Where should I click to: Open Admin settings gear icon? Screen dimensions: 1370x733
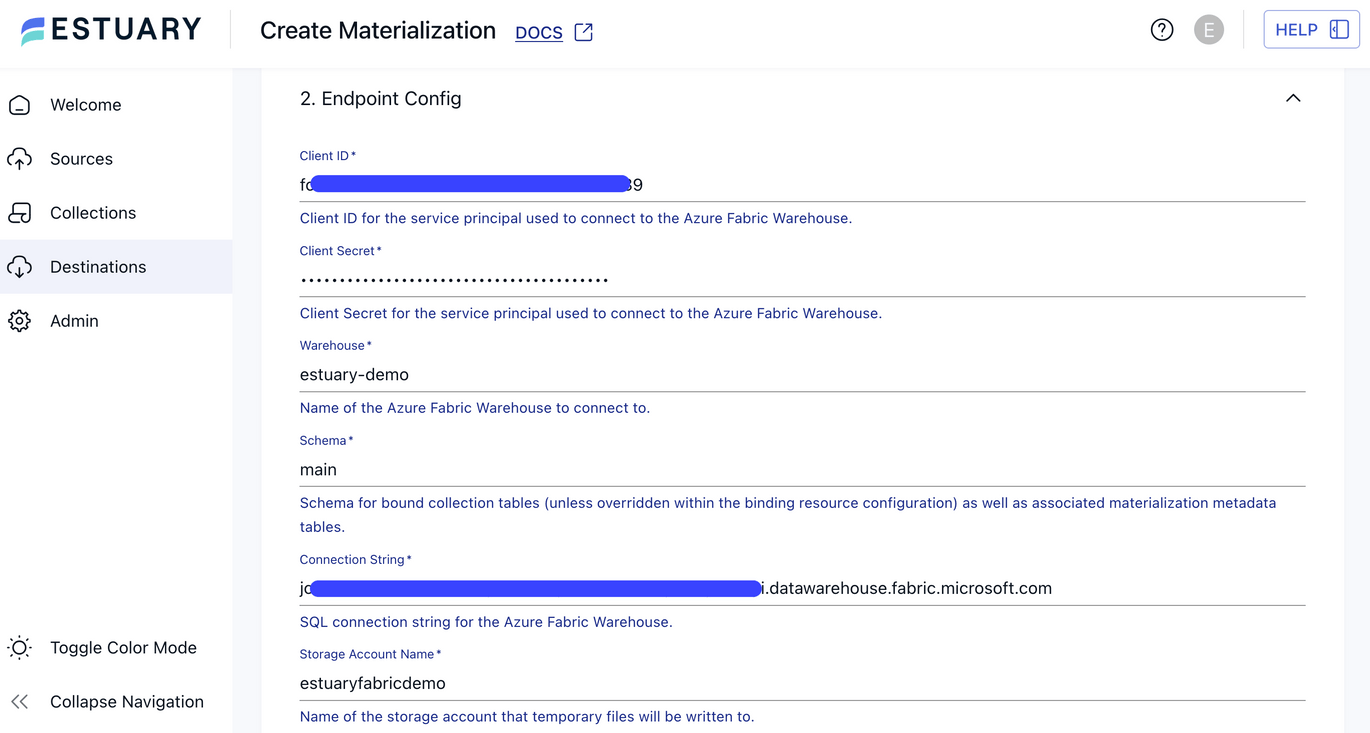tap(20, 320)
